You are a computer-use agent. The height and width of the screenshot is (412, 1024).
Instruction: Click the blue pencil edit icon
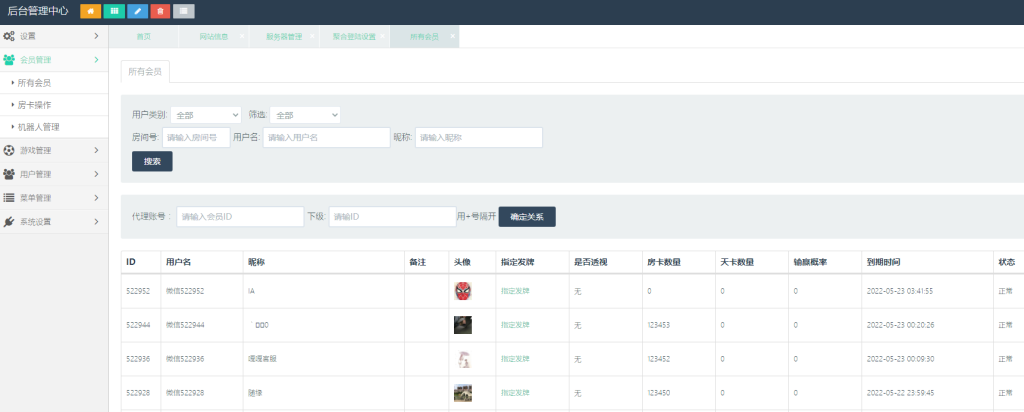(x=137, y=11)
